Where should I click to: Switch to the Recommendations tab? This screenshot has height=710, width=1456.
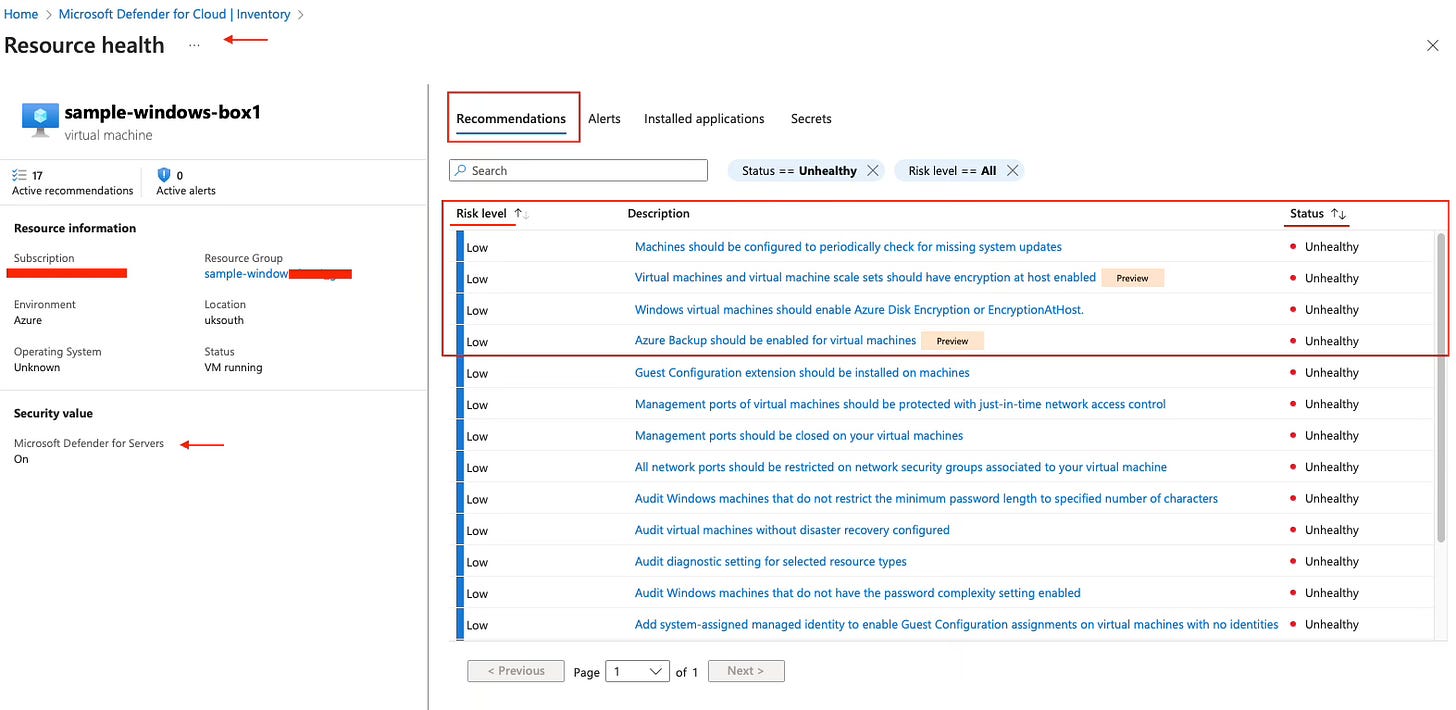point(511,119)
